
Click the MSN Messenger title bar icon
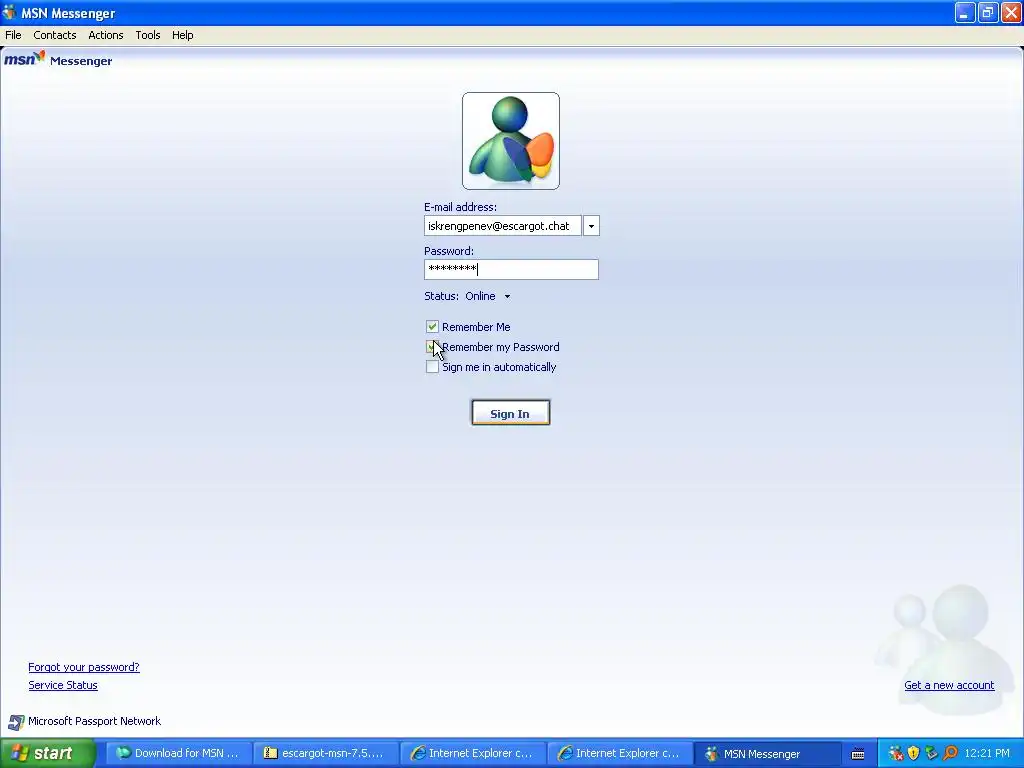tap(9, 12)
